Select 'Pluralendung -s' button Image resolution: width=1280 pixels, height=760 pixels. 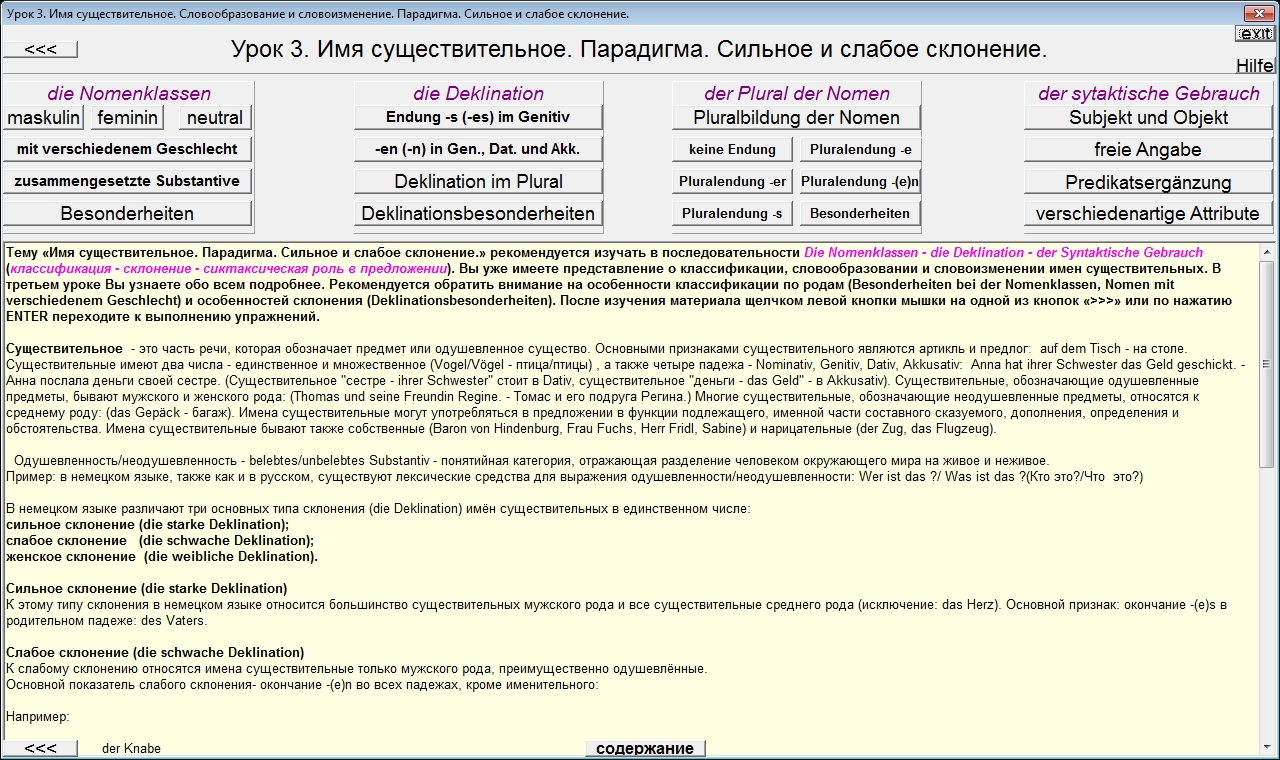732,213
